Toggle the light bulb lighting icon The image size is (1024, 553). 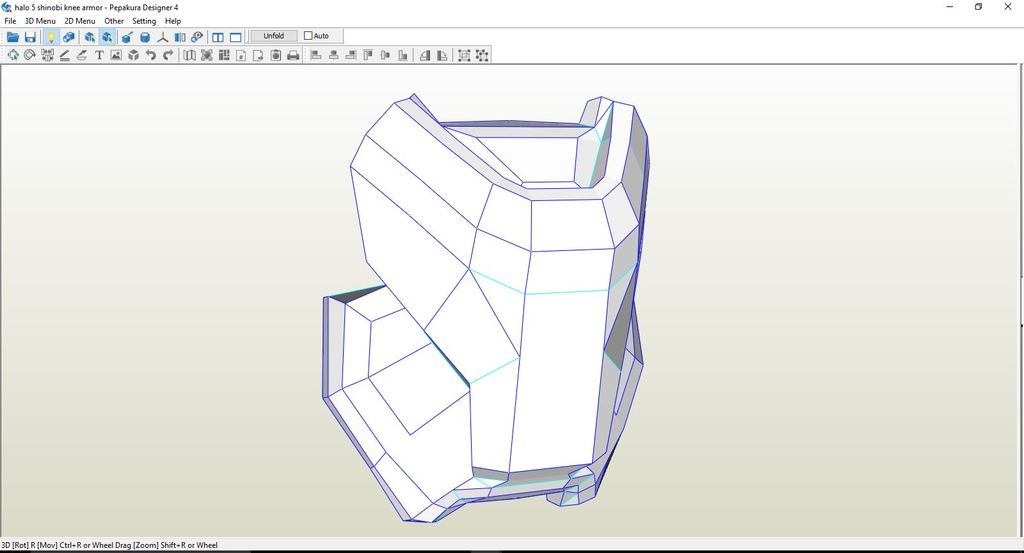(51, 37)
